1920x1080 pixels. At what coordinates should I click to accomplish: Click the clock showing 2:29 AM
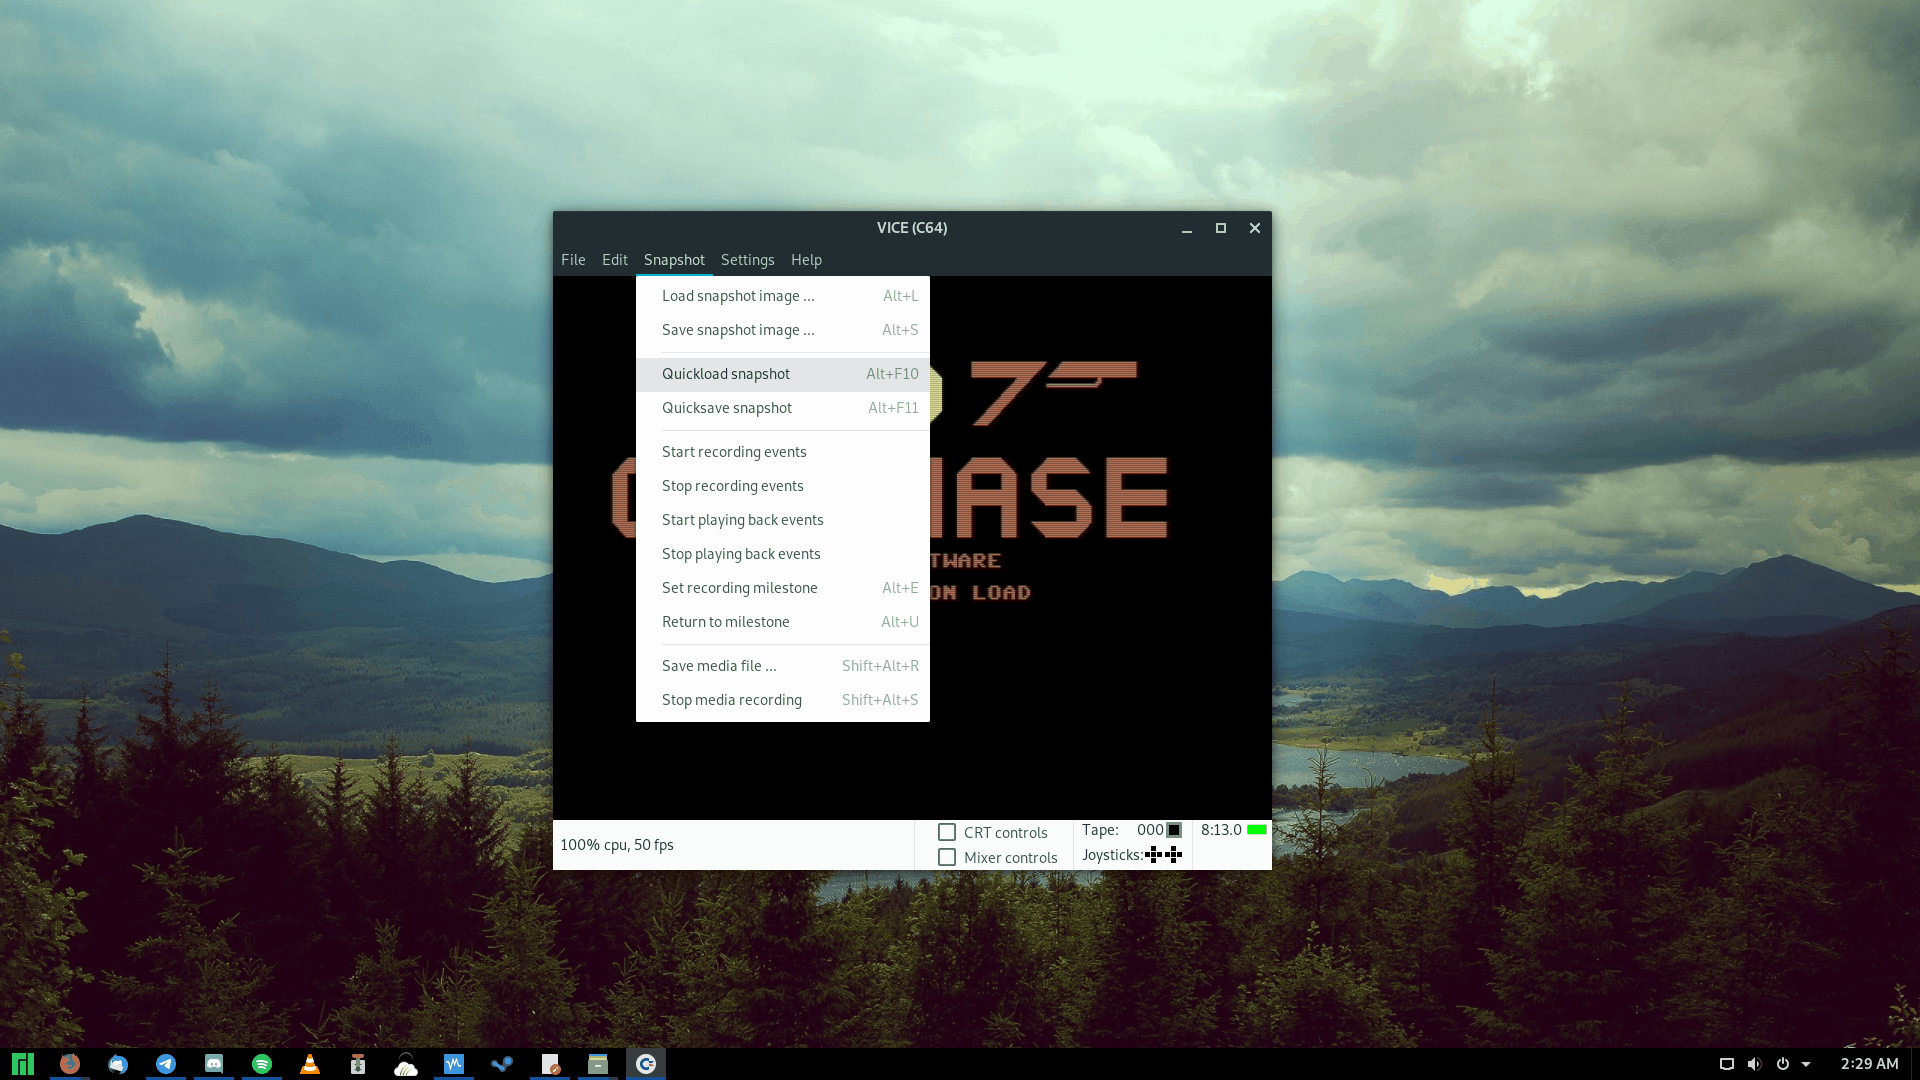(1869, 1064)
